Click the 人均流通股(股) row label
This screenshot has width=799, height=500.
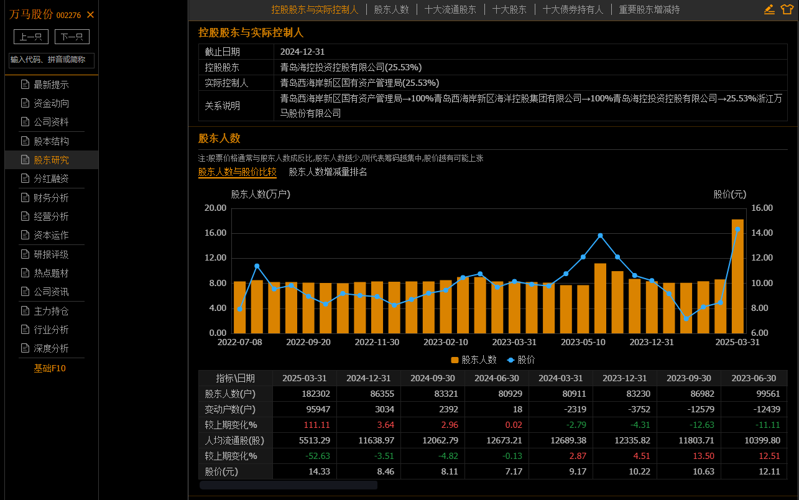pyautogui.click(x=234, y=440)
